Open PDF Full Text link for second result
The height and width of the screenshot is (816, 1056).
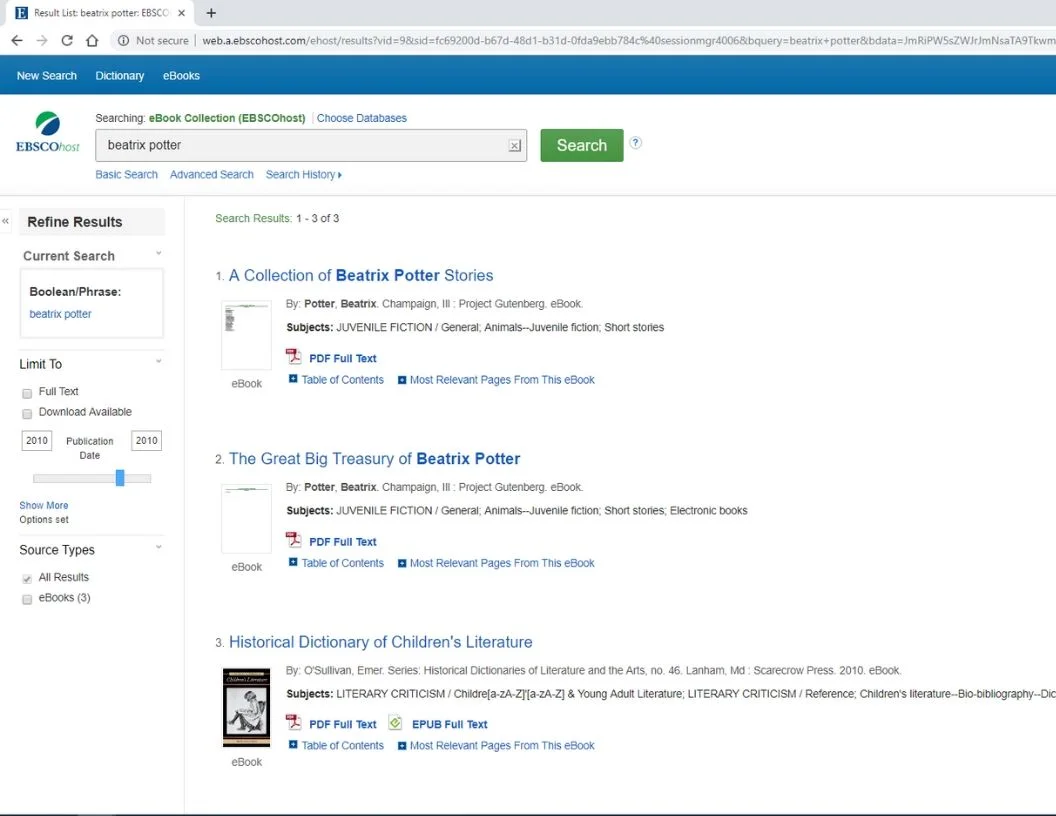click(x=343, y=541)
